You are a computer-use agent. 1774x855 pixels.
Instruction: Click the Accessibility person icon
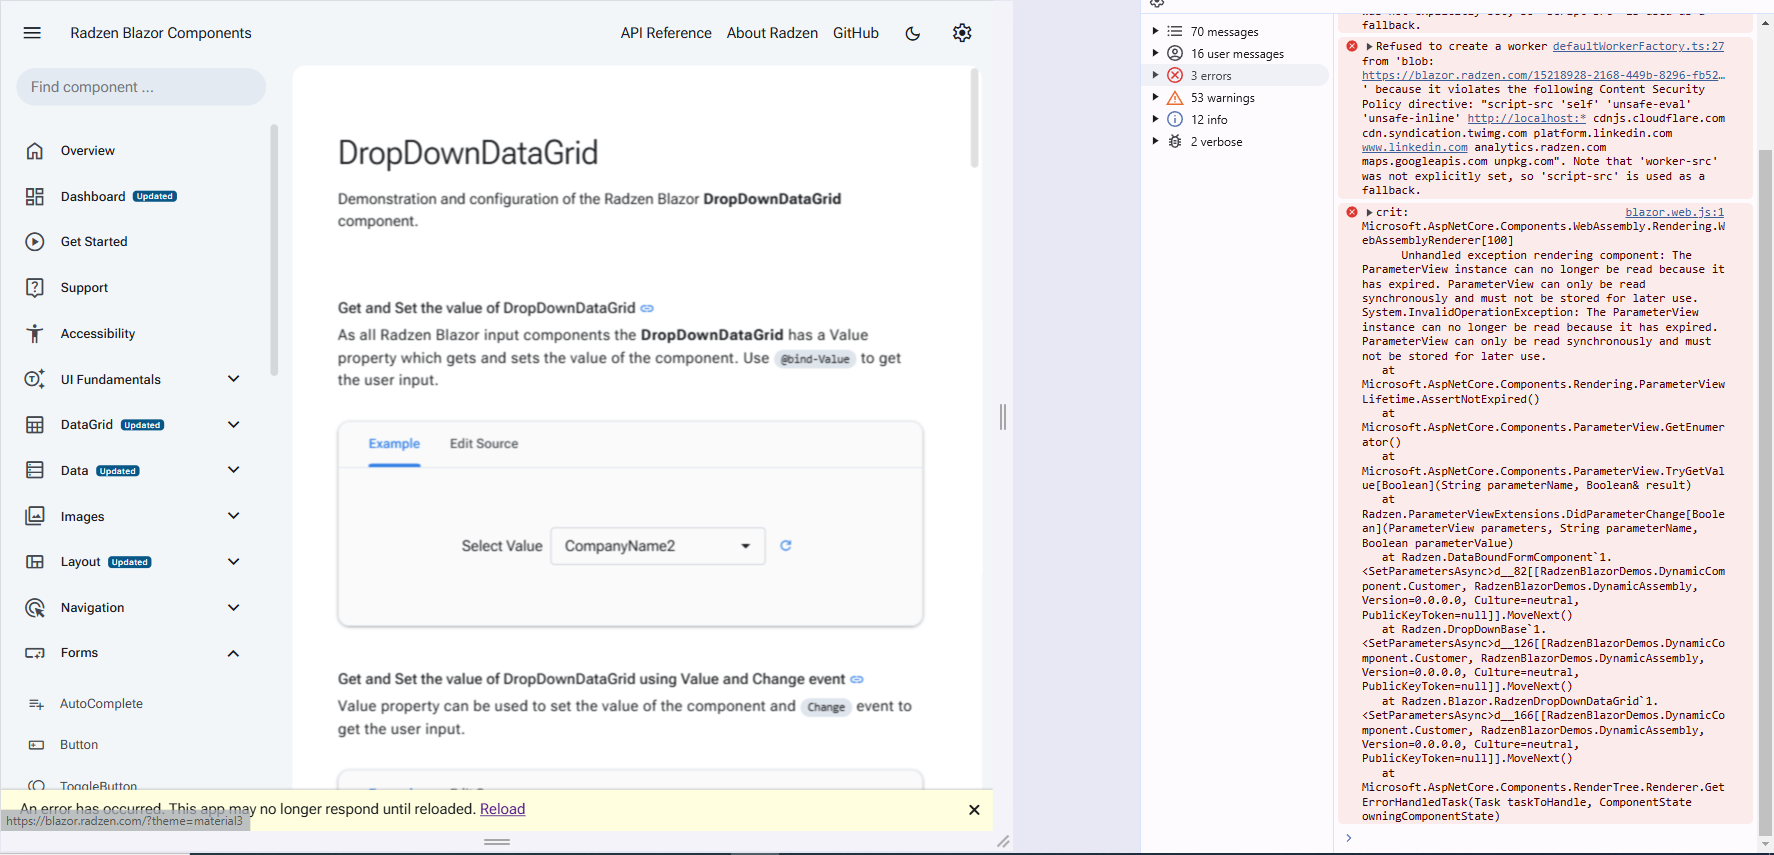pyautogui.click(x=35, y=334)
